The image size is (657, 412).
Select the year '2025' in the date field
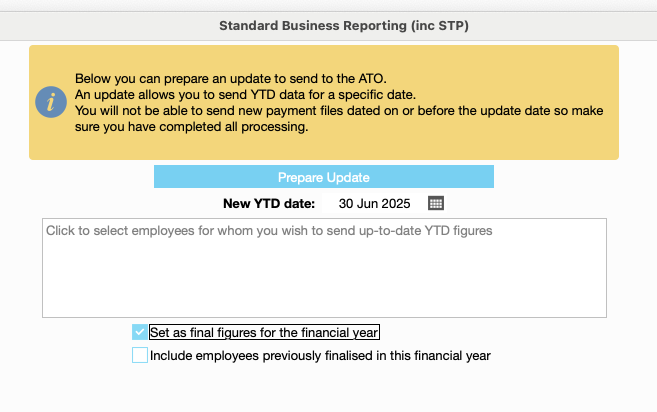point(396,204)
